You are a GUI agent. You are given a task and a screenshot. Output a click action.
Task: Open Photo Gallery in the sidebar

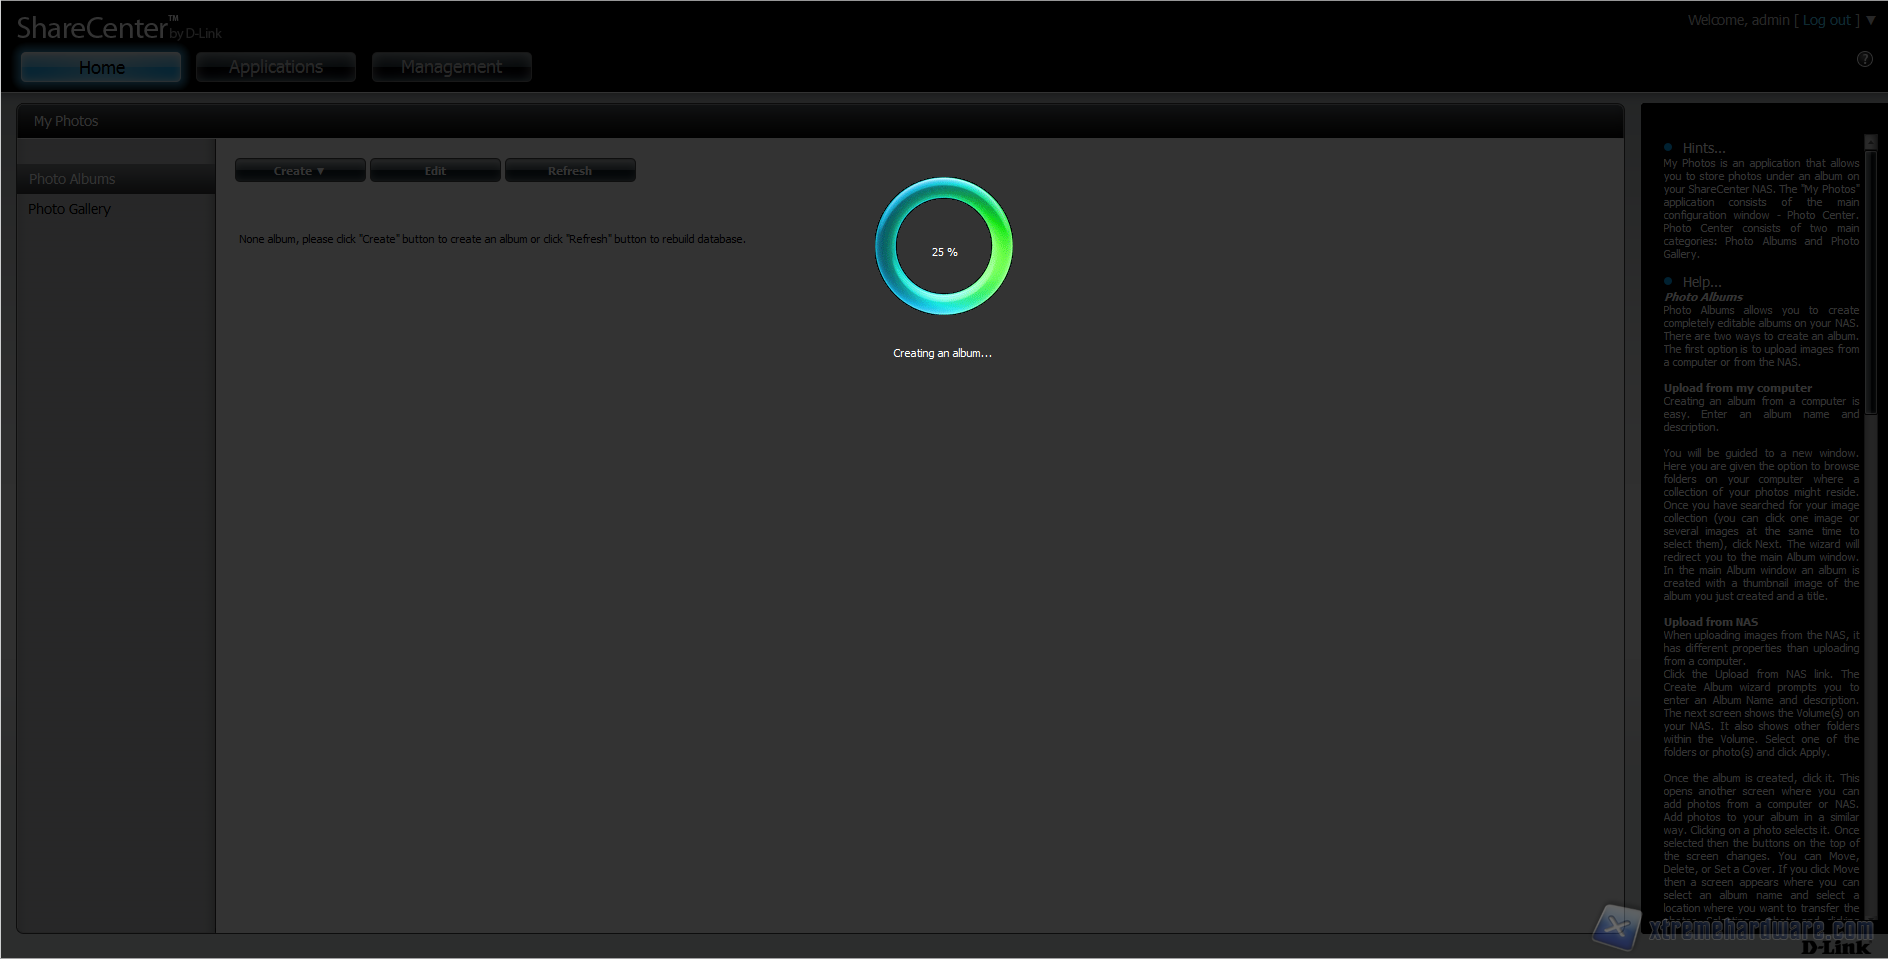click(69, 209)
